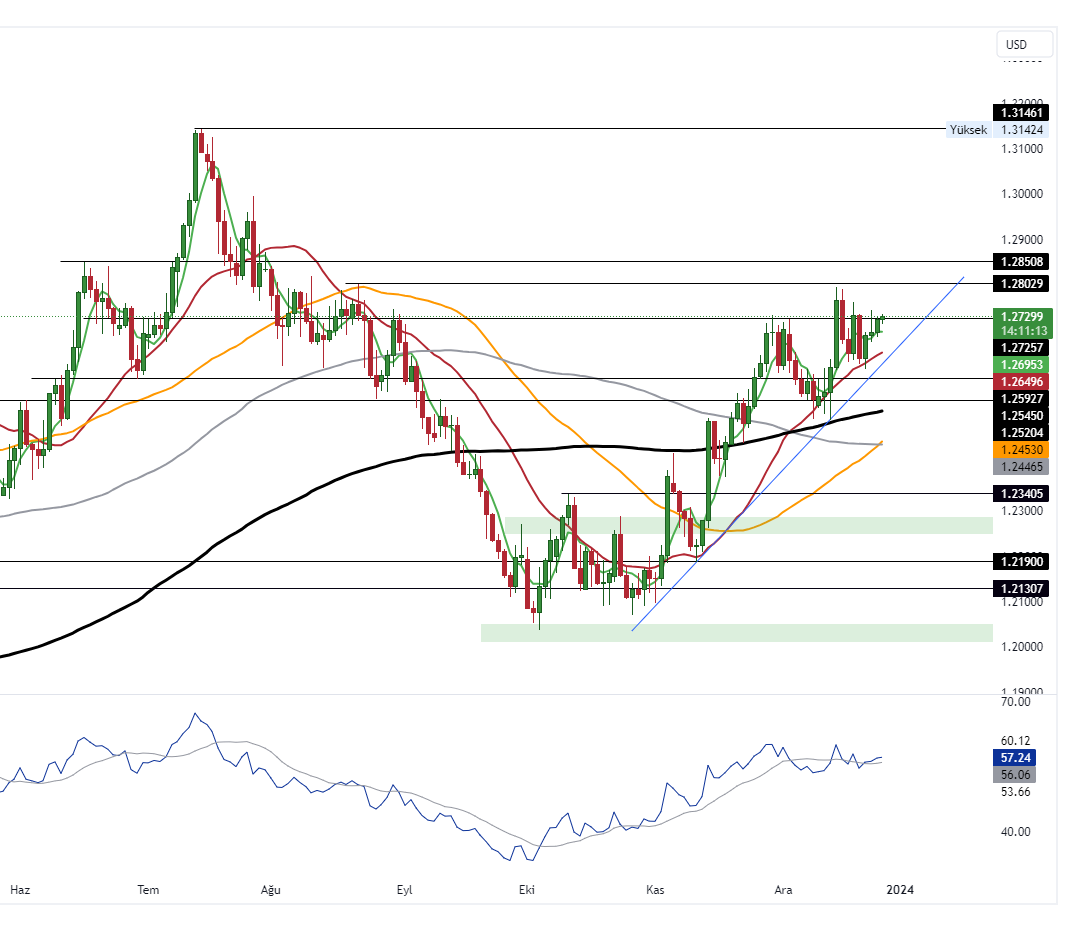This screenshot has width=1067, height=939.
Task: Click the 2024 label on the time axis
Action: click(900, 889)
